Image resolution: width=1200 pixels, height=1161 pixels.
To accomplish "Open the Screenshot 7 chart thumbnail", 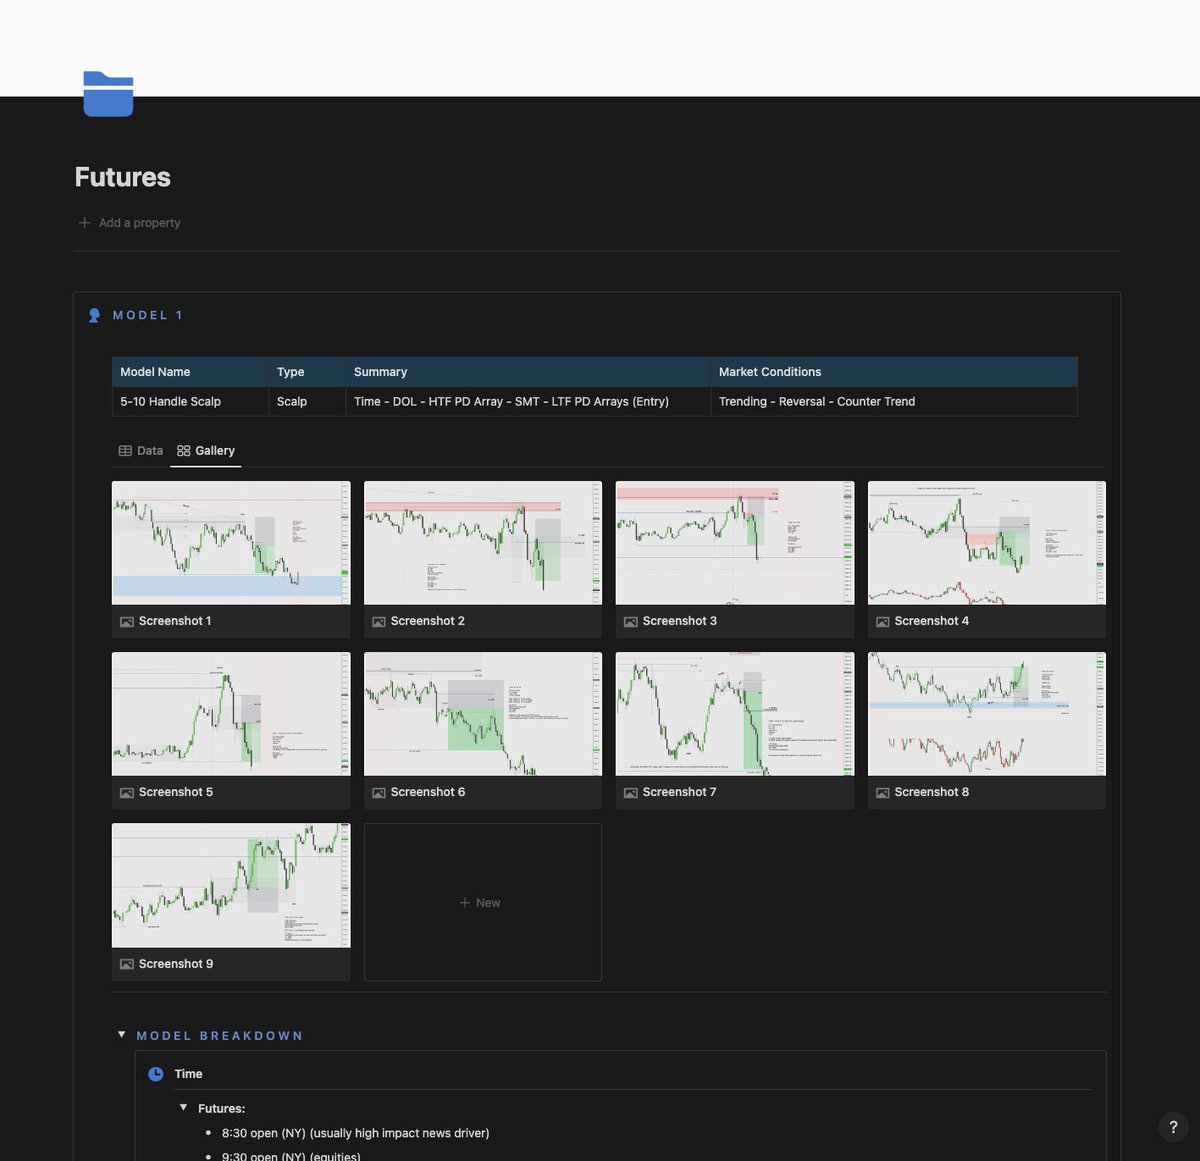I will coord(735,714).
